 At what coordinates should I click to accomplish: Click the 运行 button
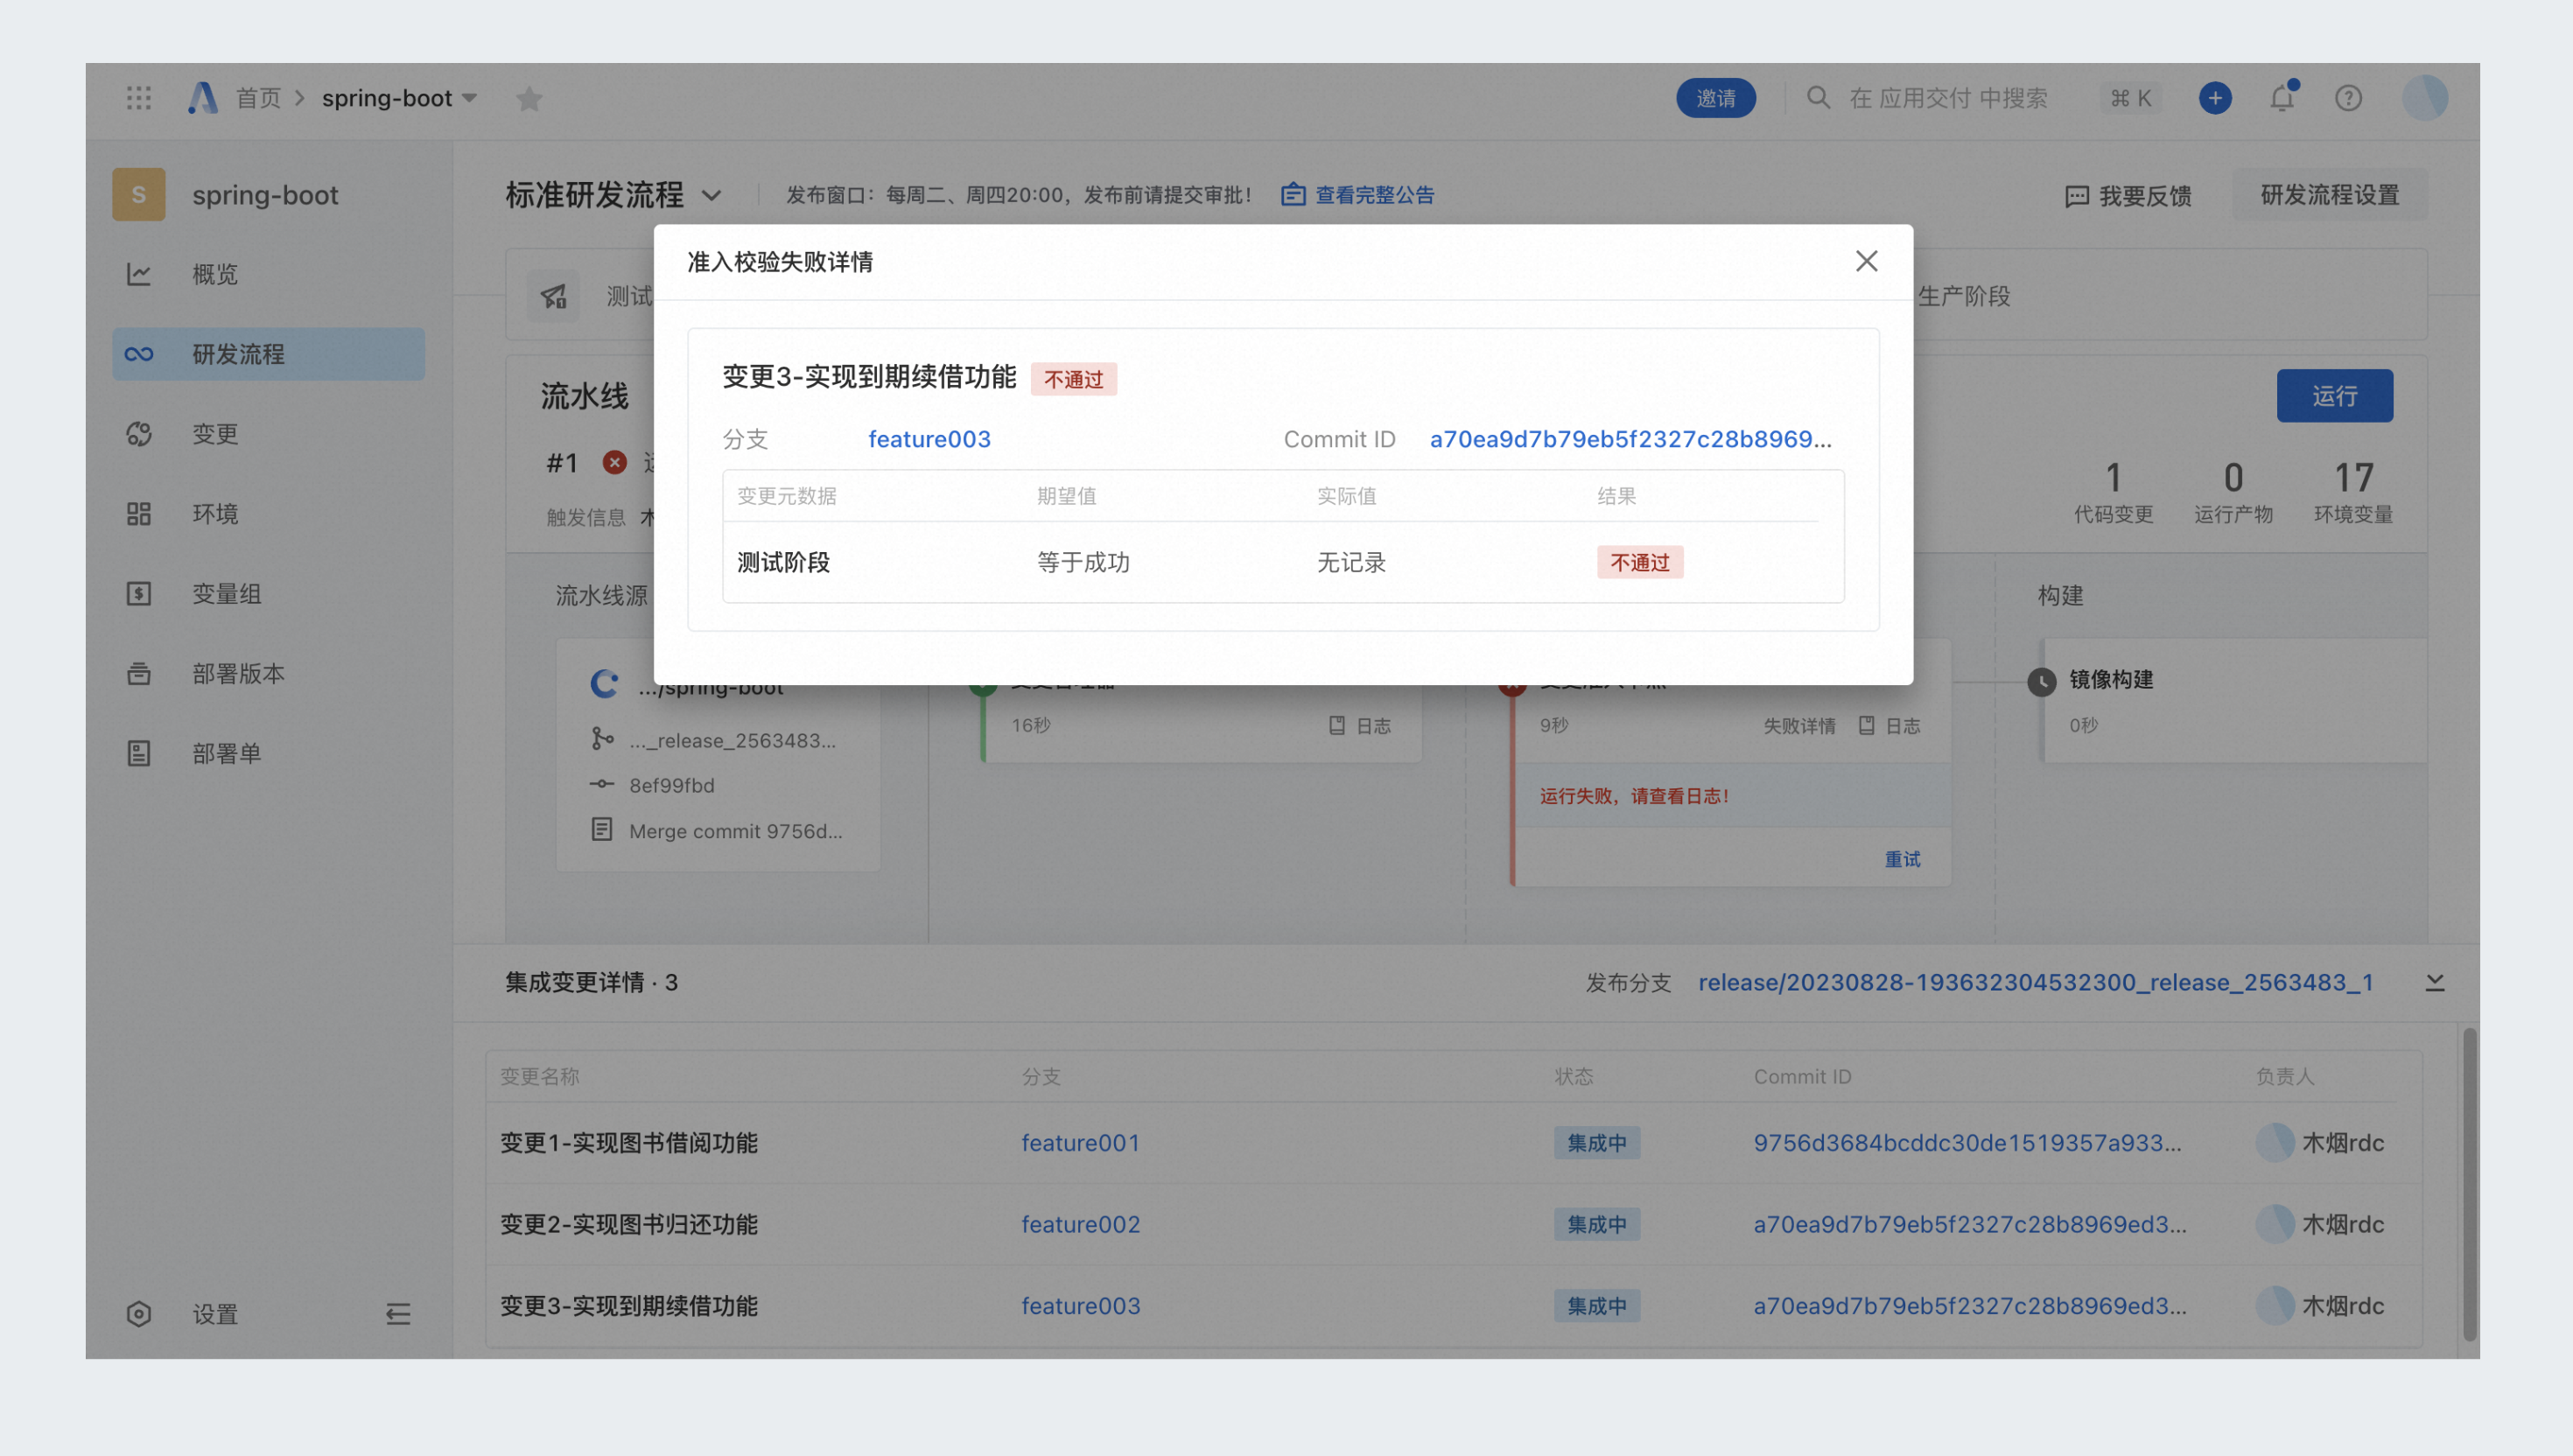2335,396
